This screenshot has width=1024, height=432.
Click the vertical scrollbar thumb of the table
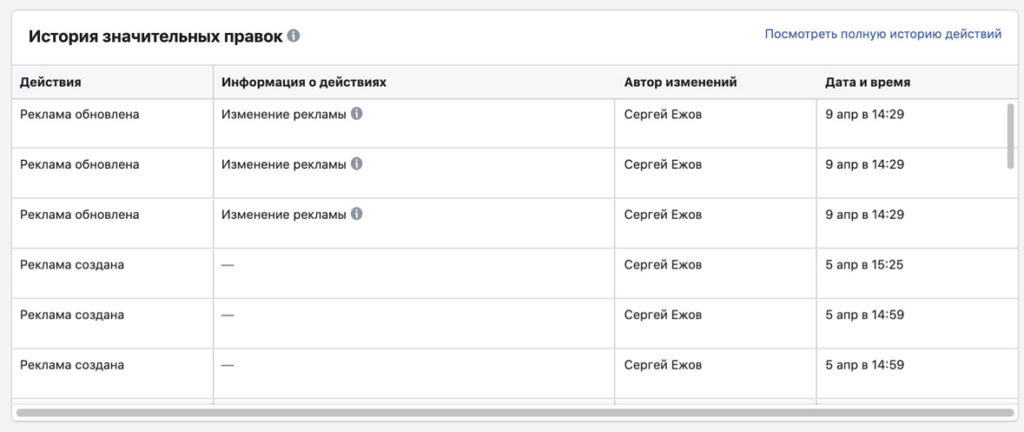(x=1011, y=135)
